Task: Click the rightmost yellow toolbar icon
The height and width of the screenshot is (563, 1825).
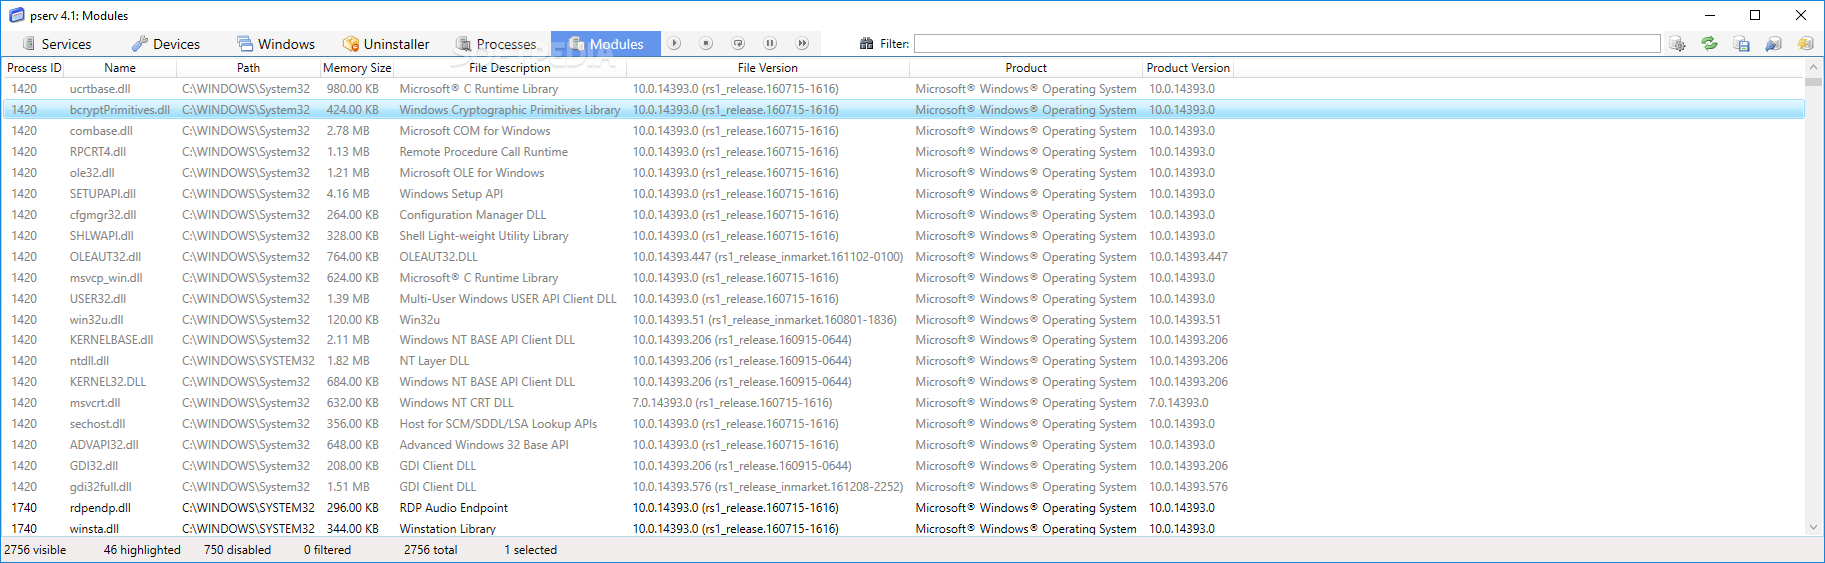Action: [1806, 44]
